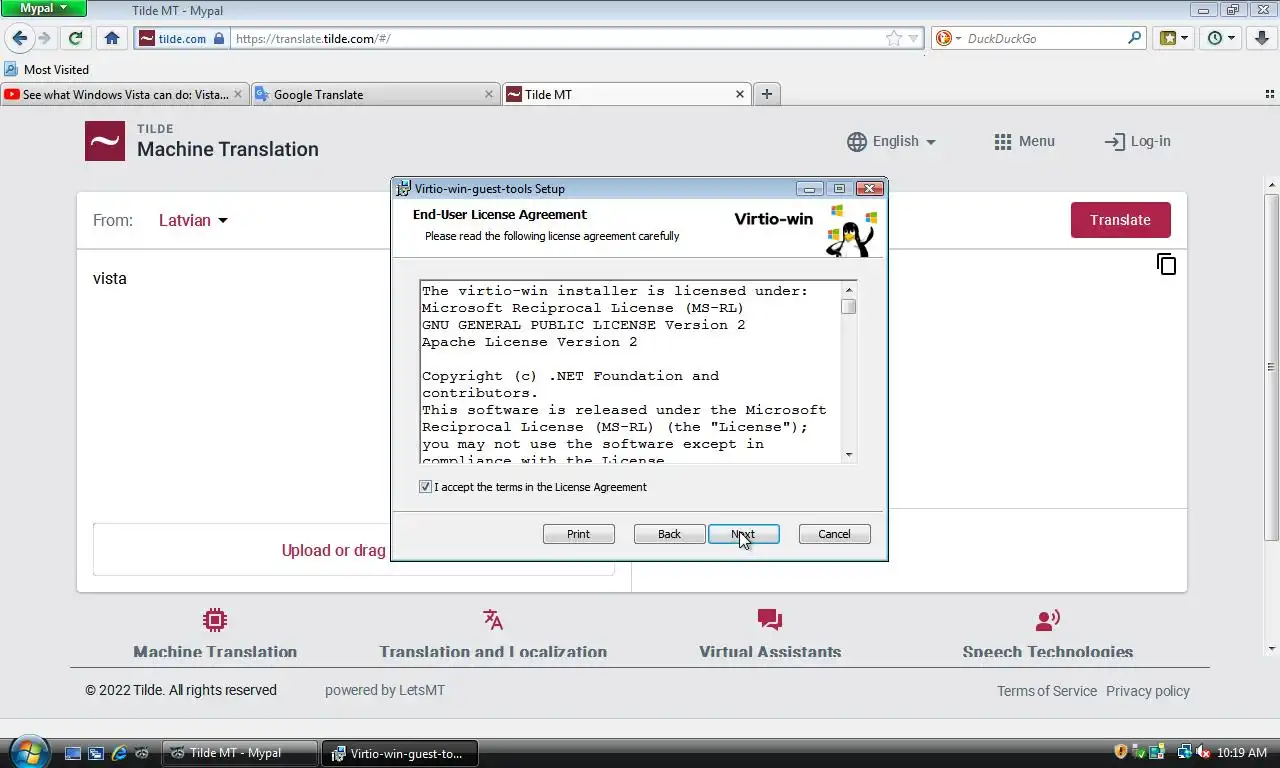Click the Virtio-win penguin logo

click(850, 232)
